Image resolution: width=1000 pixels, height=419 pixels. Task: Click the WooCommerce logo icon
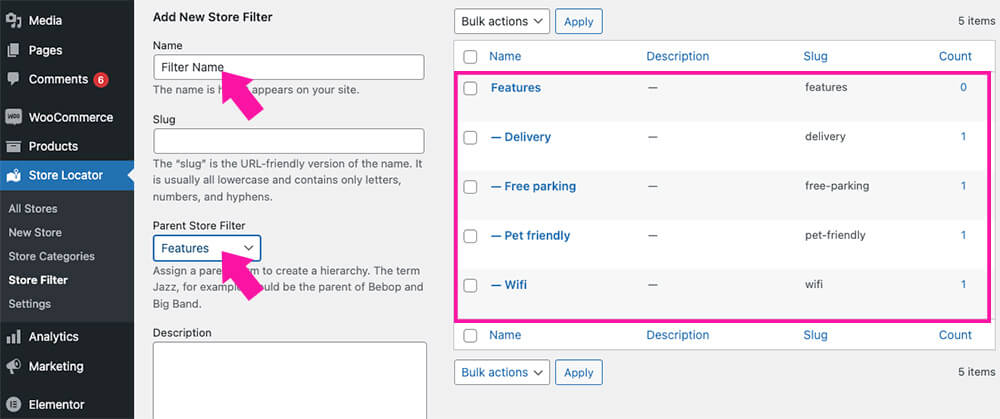(14, 117)
